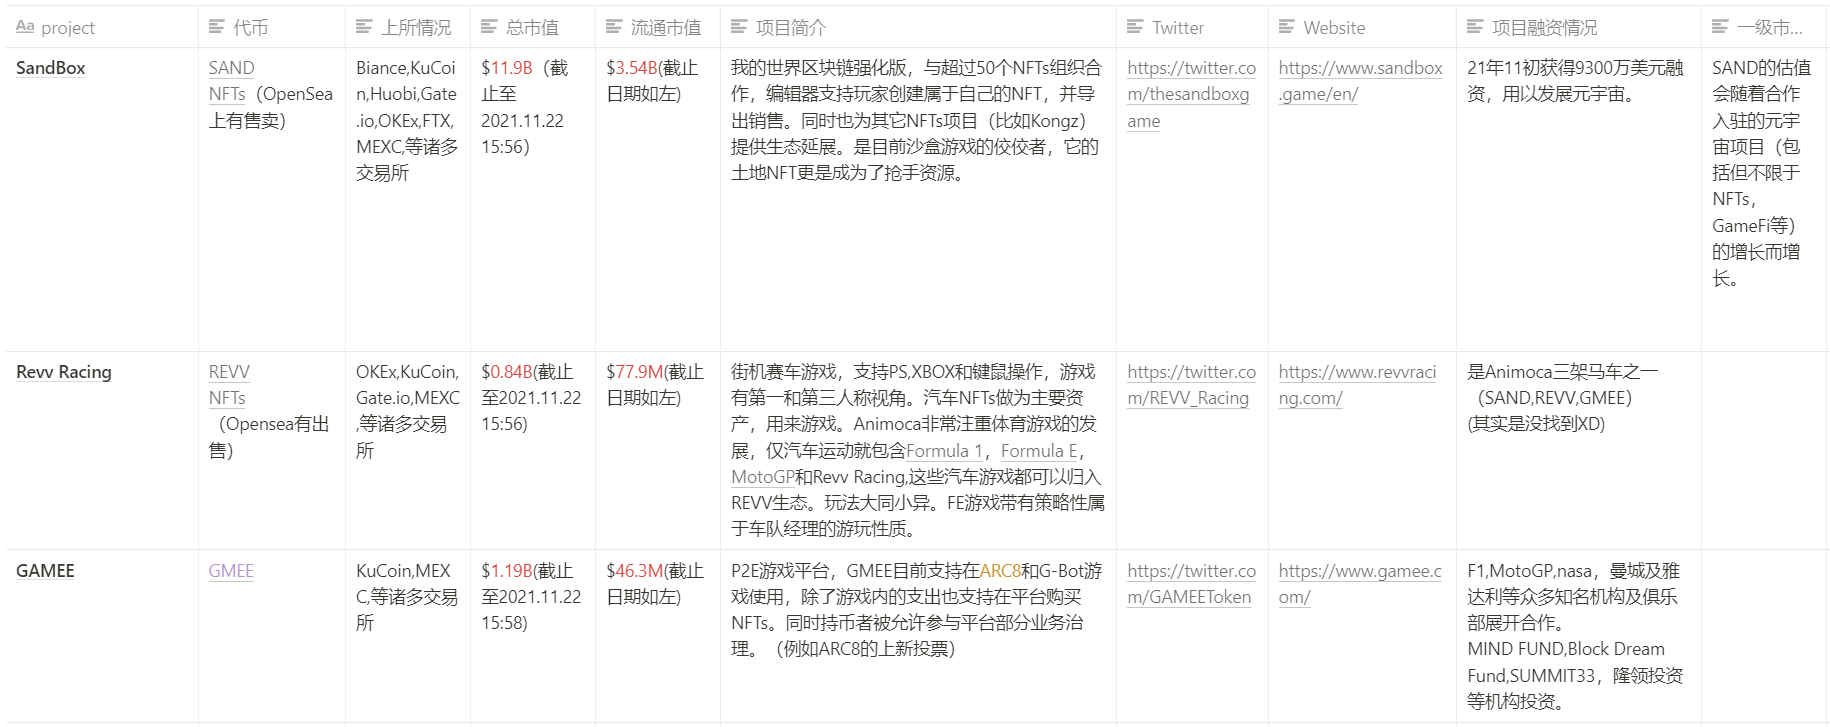Image resolution: width=1830 pixels, height=727 pixels.
Task: Open the revvracing.com website link
Action: (x=1357, y=385)
